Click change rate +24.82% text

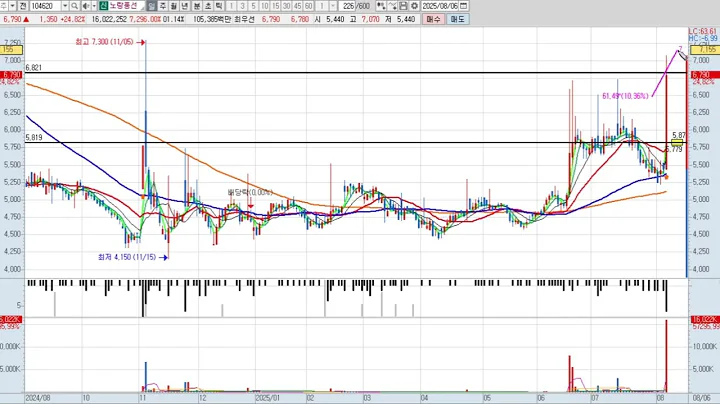tap(73, 19)
